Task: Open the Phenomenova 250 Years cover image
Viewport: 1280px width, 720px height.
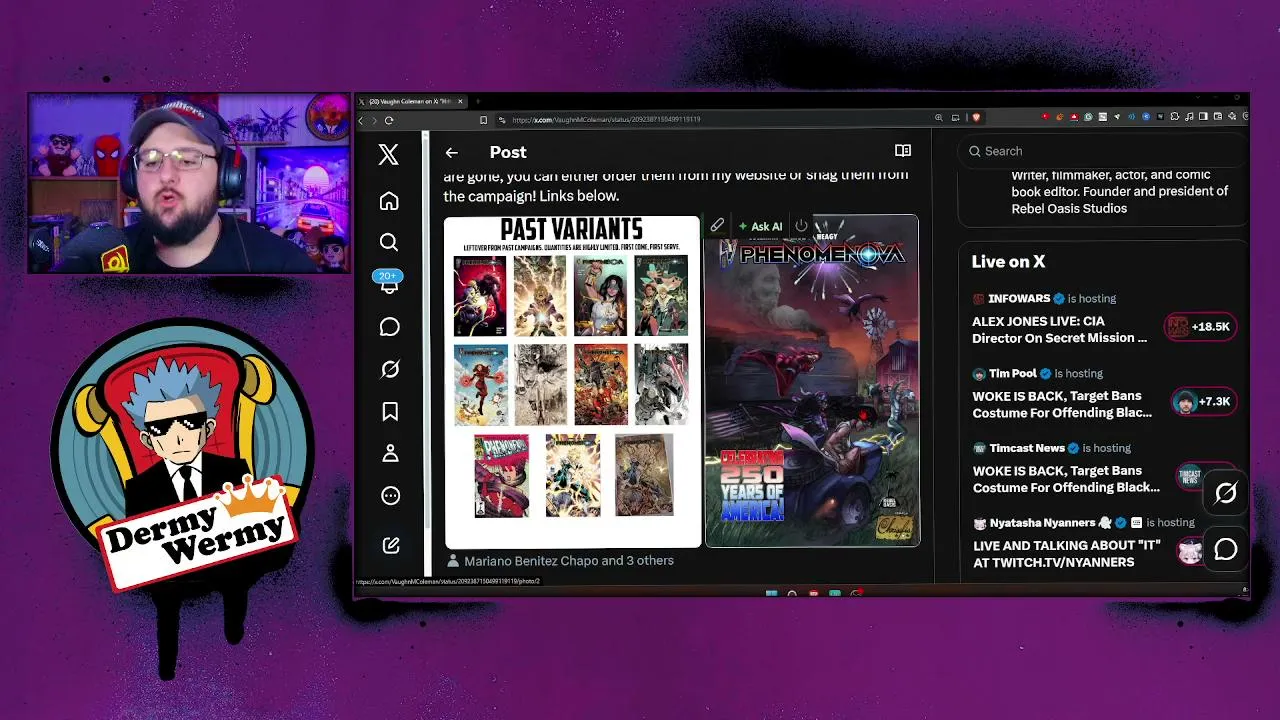Action: 812,381
